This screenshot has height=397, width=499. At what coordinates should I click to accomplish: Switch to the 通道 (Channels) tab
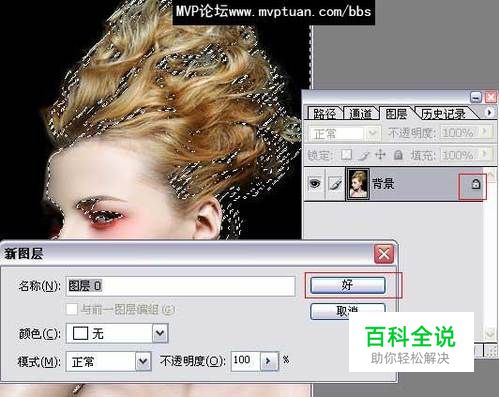(361, 113)
